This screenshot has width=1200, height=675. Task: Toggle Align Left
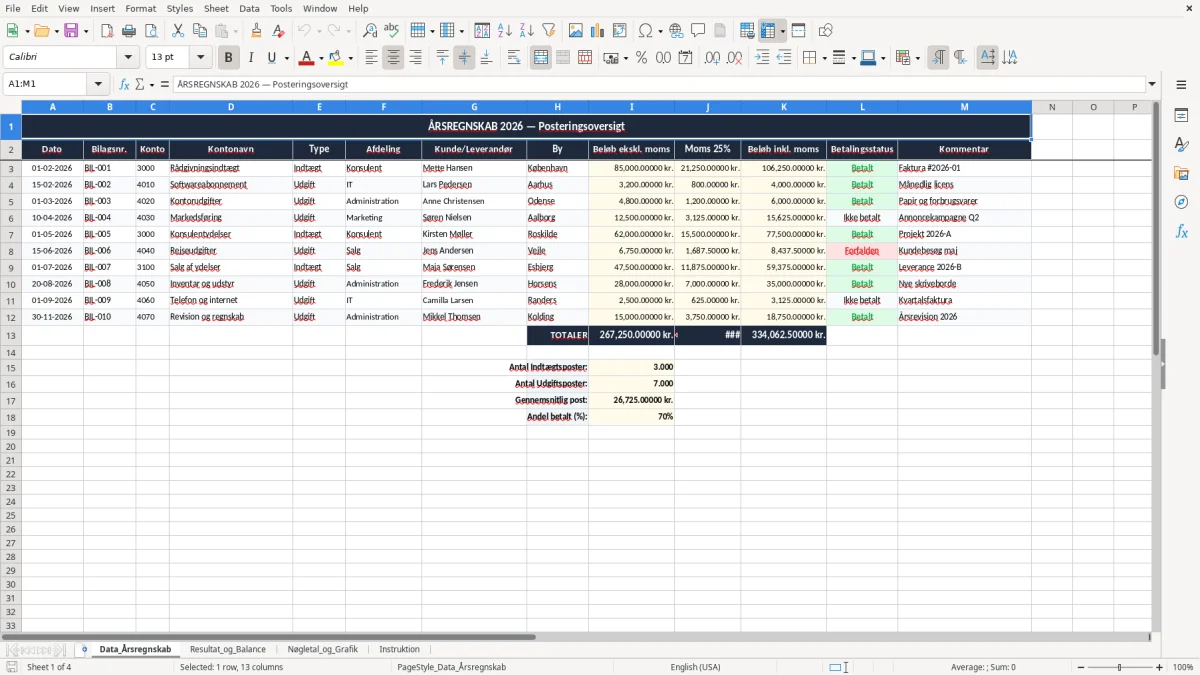tap(371, 58)
